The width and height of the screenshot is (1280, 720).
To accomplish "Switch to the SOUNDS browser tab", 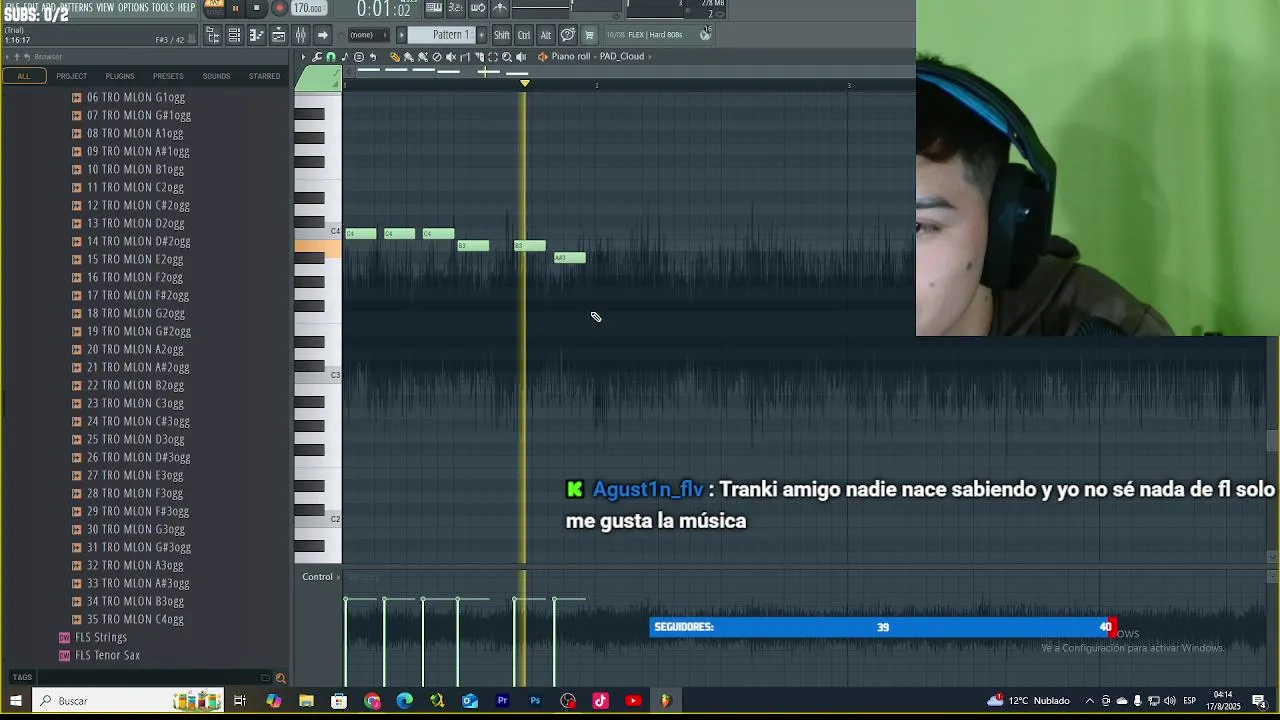I will 216,77.
